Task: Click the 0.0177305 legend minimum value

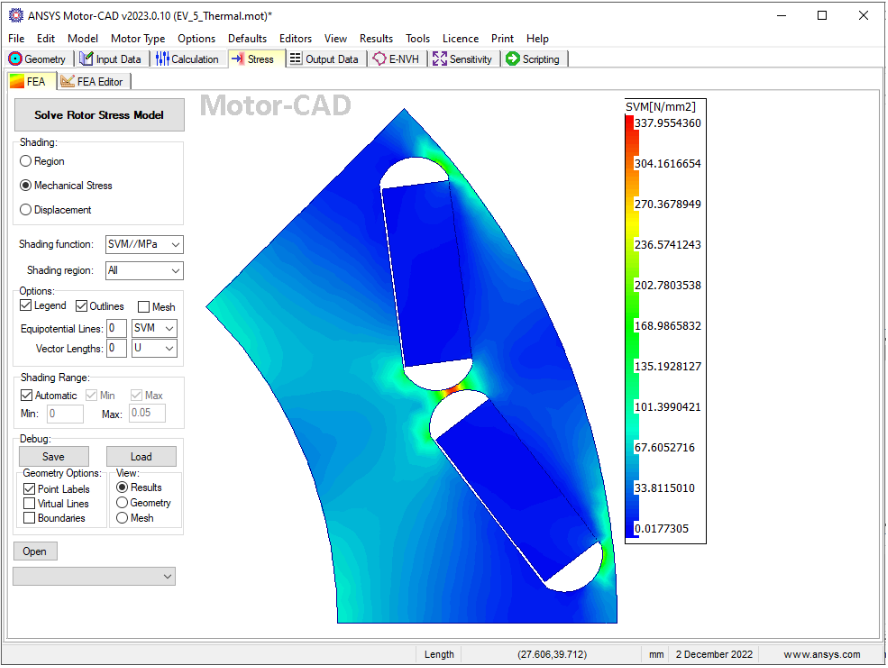Action: click(661, 529)
